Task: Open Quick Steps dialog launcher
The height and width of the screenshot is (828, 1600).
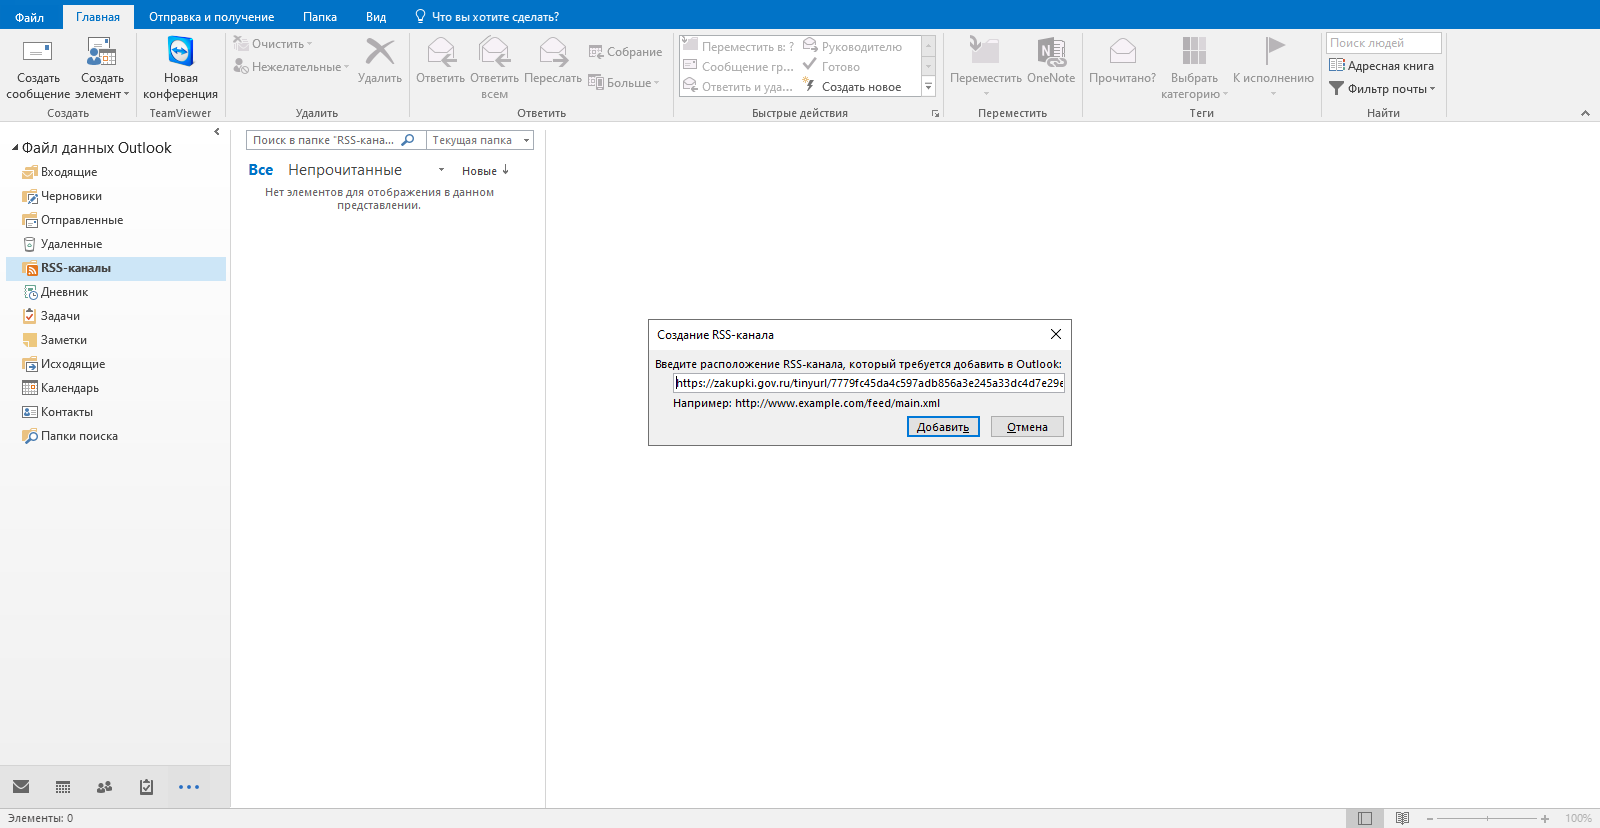Action: click(936, 114)
